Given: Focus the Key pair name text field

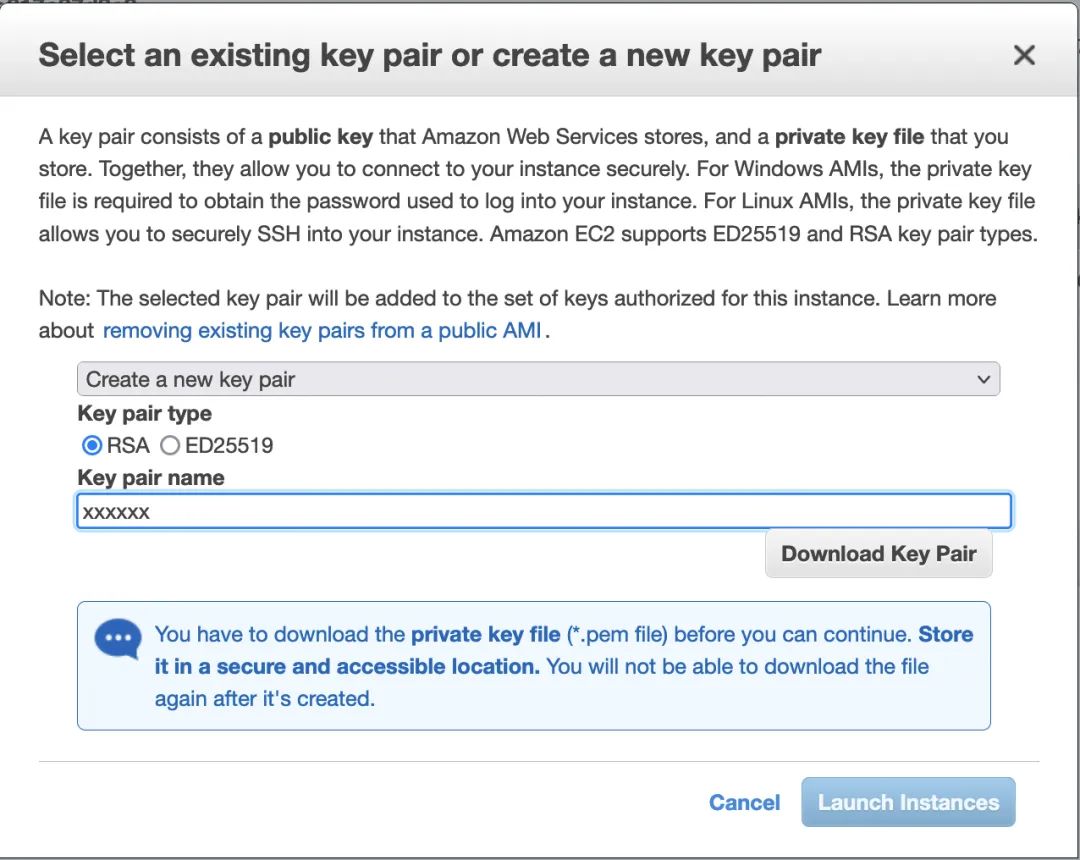Looking at the screenshot, I should pyautogui.click(x=544, y=512).
